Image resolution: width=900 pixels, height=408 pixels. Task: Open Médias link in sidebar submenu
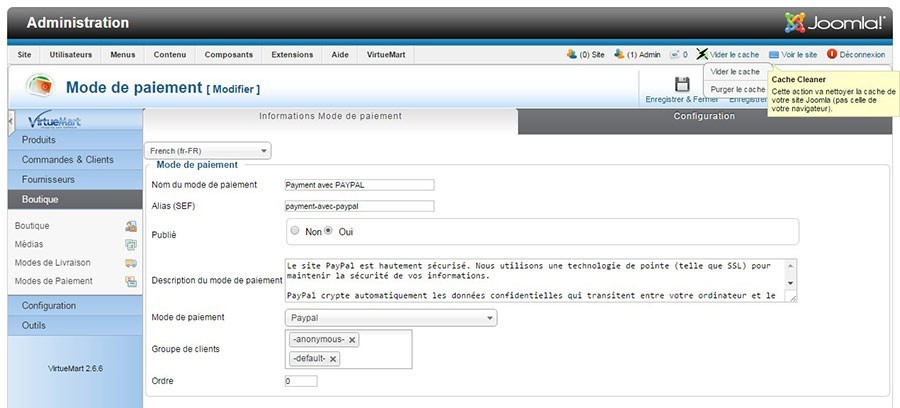pyautogui.click(x=29, y=244)
